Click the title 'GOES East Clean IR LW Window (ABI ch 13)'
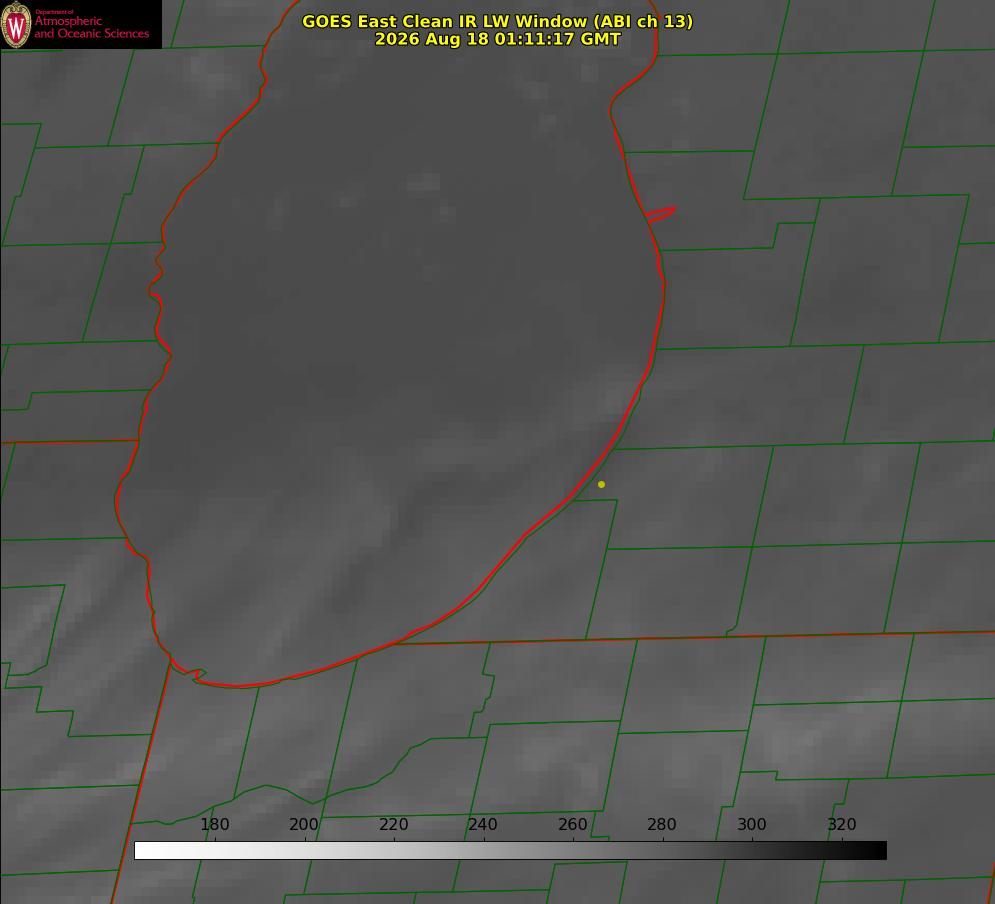The image size is (995, 904). click(498, 21)
